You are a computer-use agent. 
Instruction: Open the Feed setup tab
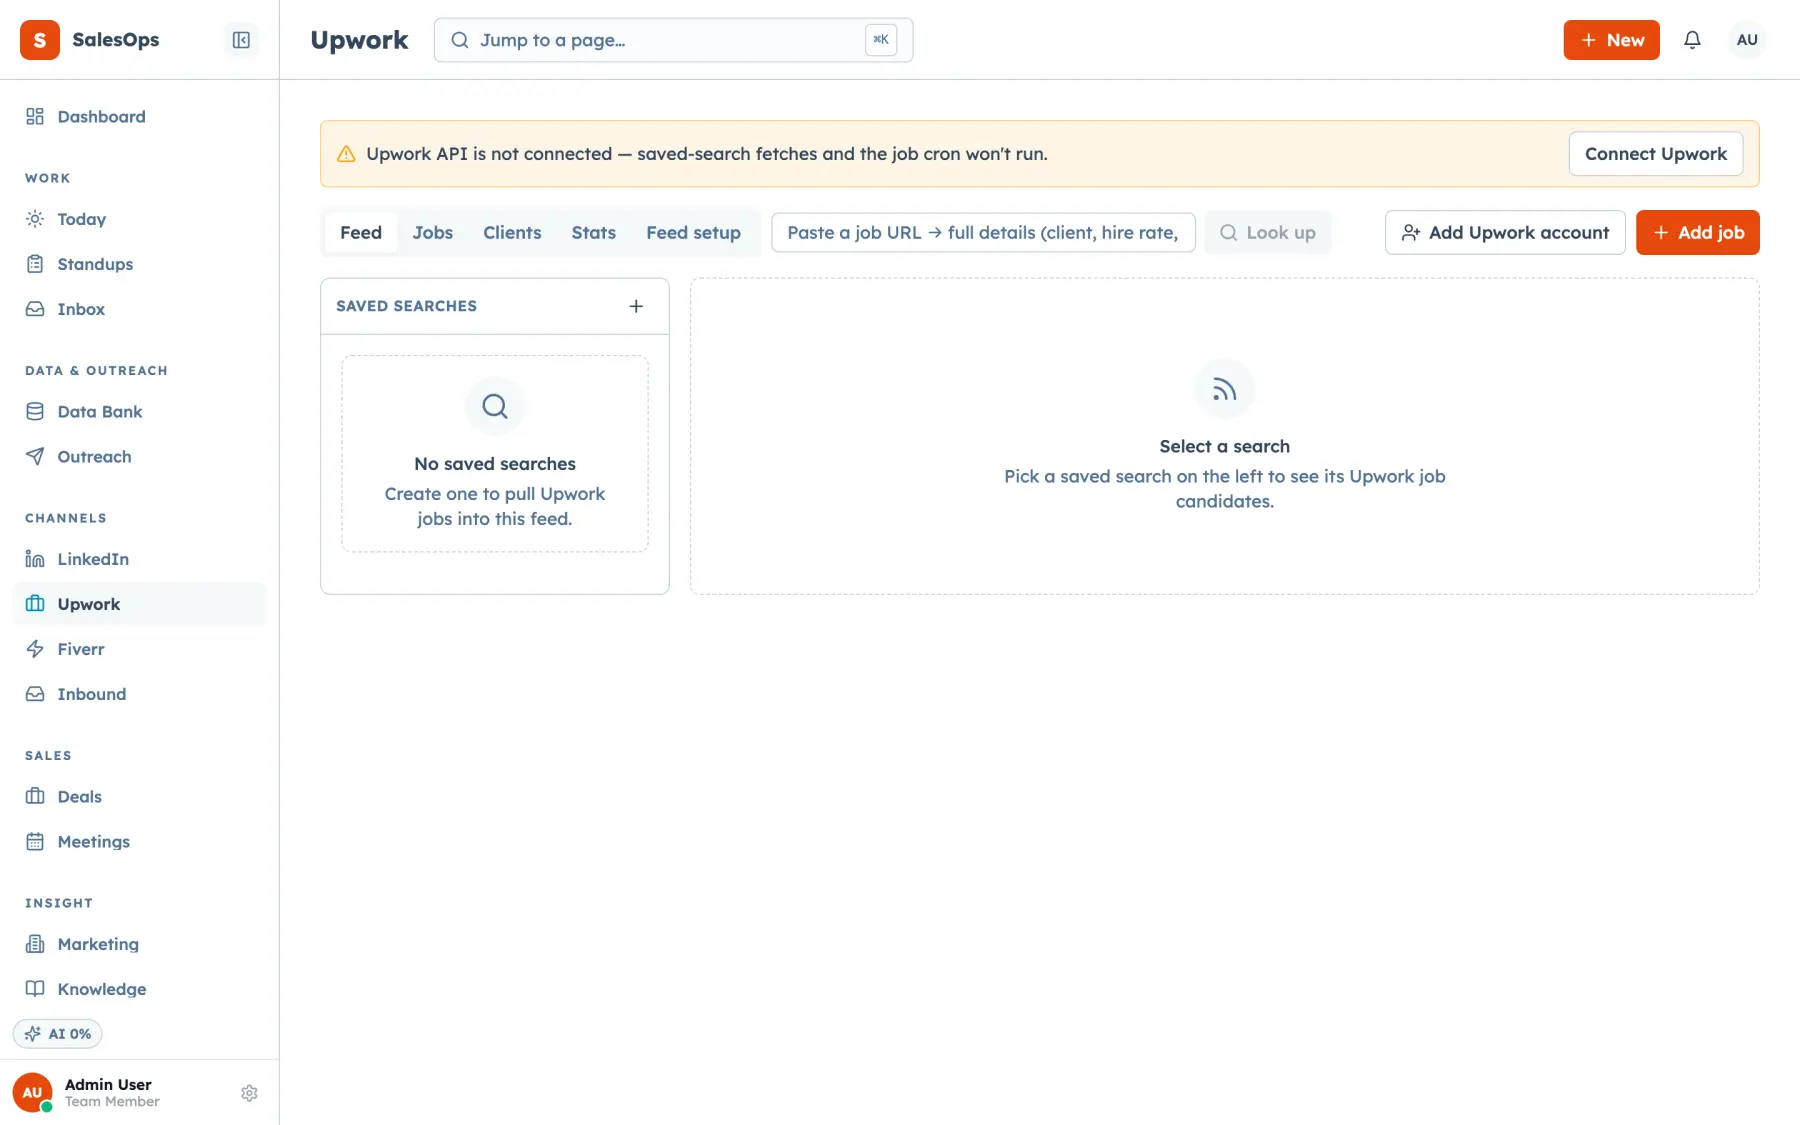tap(694, 233)
